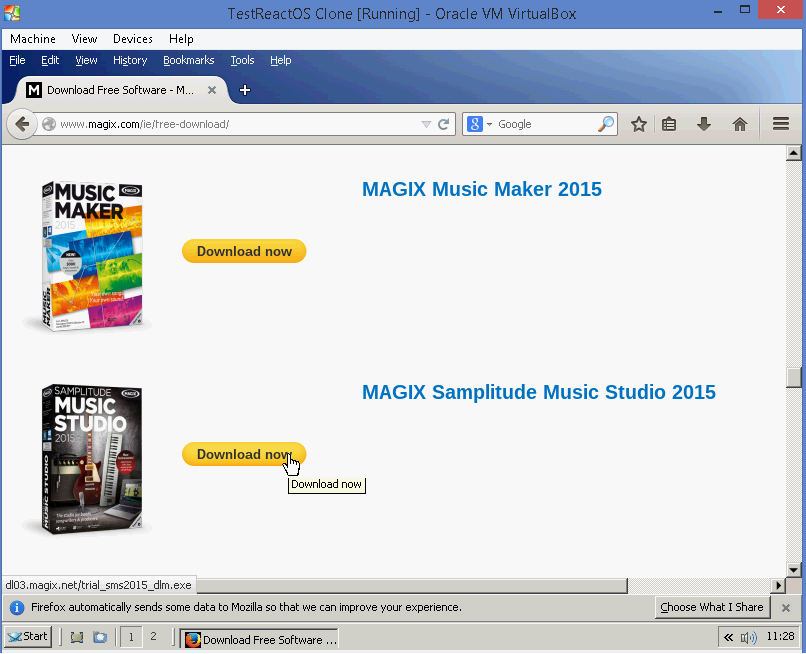Open the VirtualBox Help menu
This screenshot has height=654, width=806.
point(181,39)
